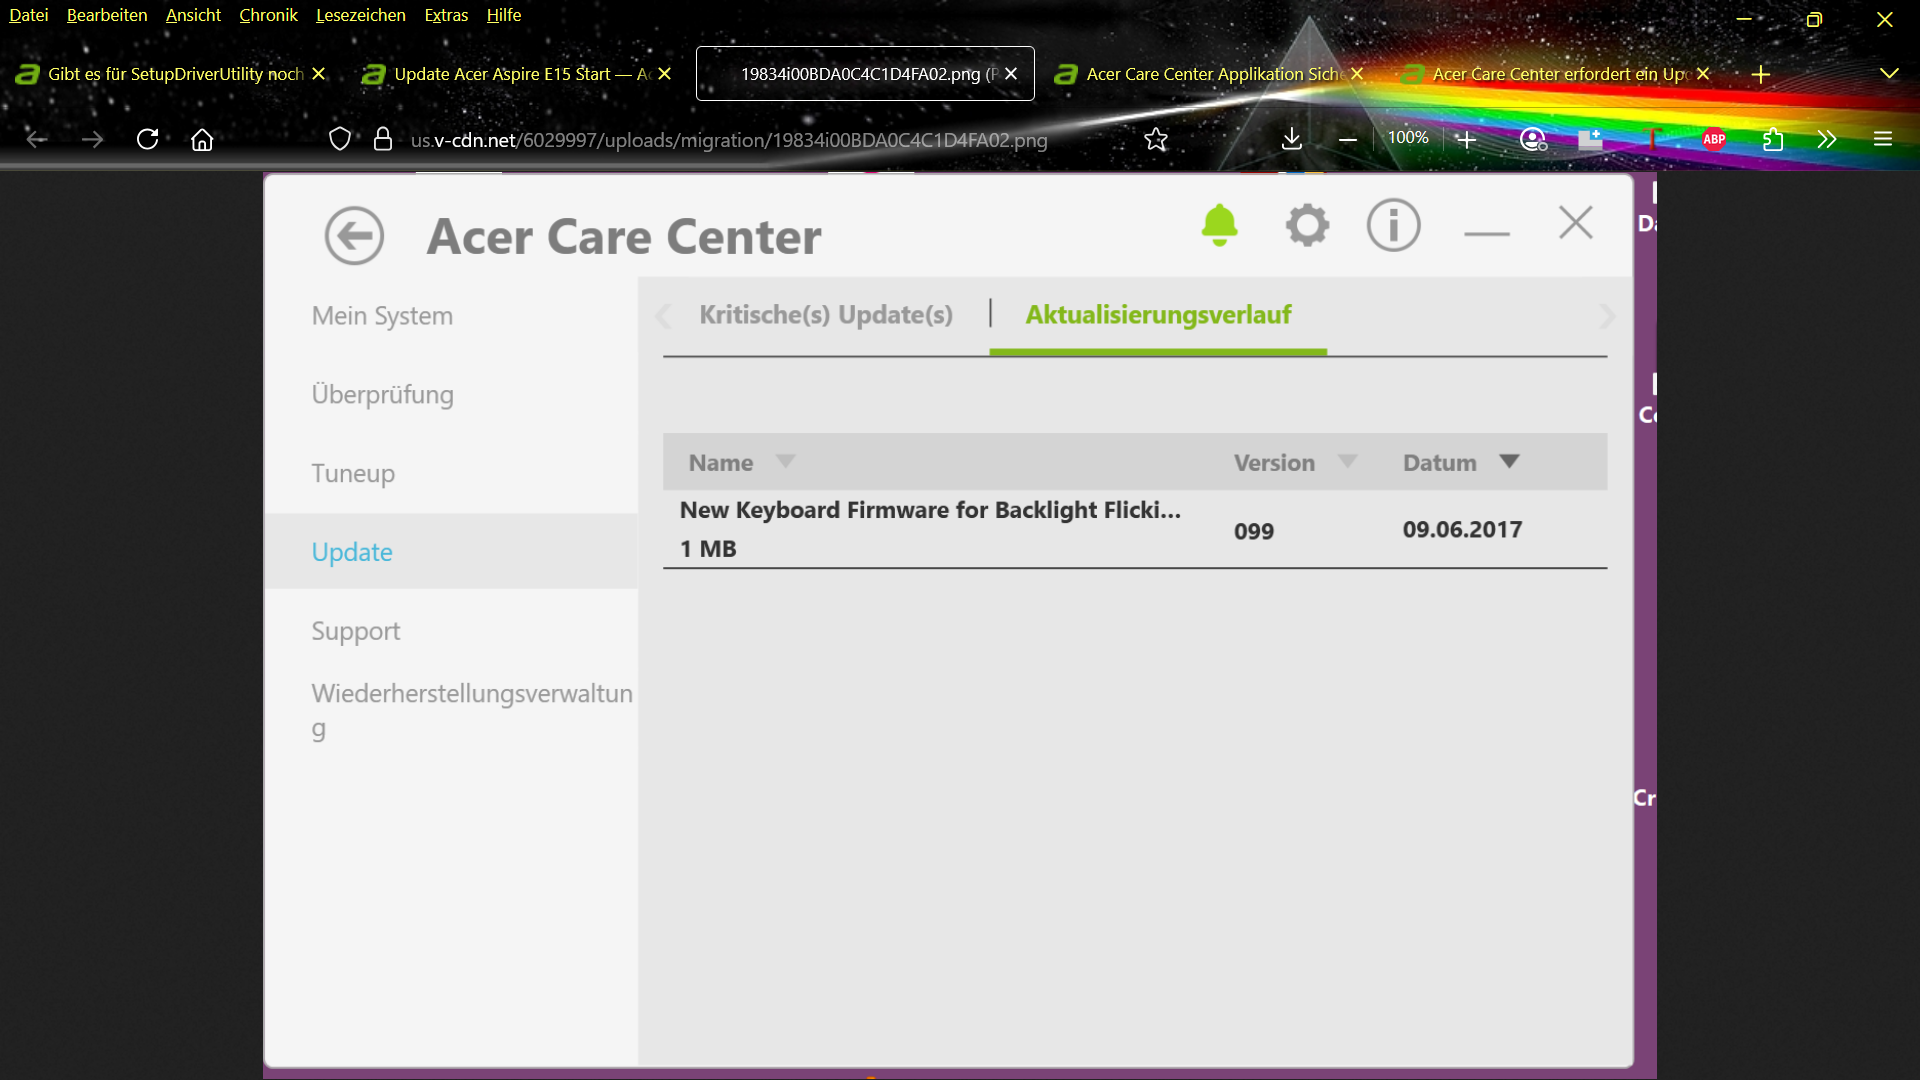The image size is (1920, 1080).
Task: Open the Support section
Action: click(x=355, y=631)
